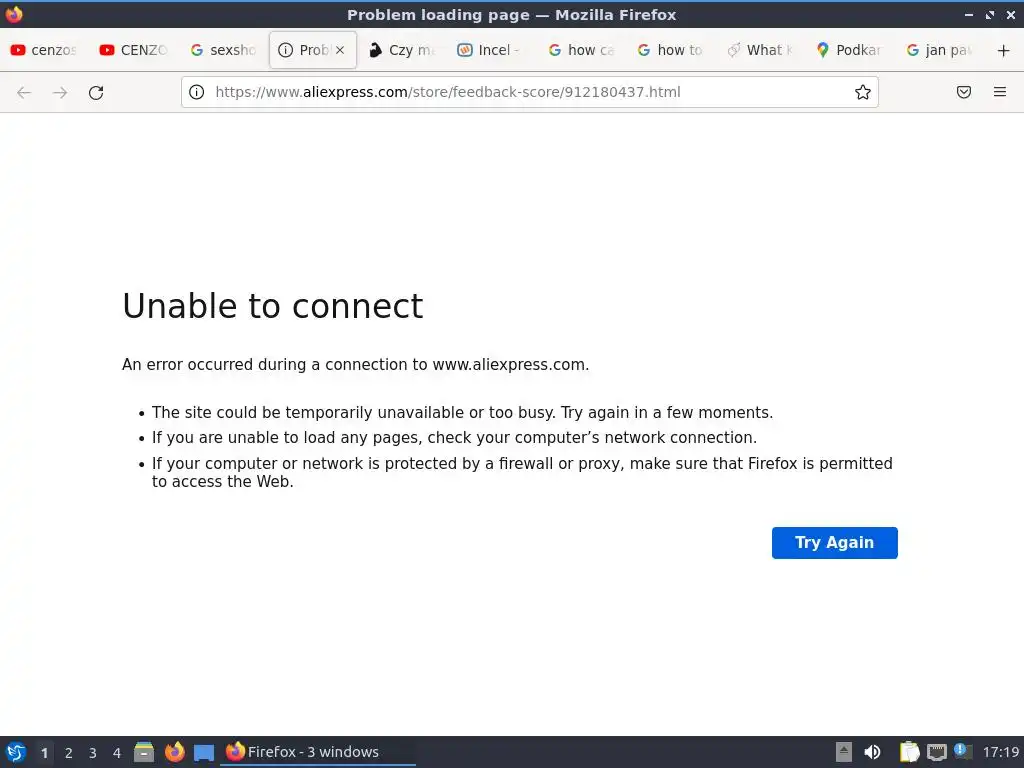Go forward using the forward arrow

click(60, 93)
